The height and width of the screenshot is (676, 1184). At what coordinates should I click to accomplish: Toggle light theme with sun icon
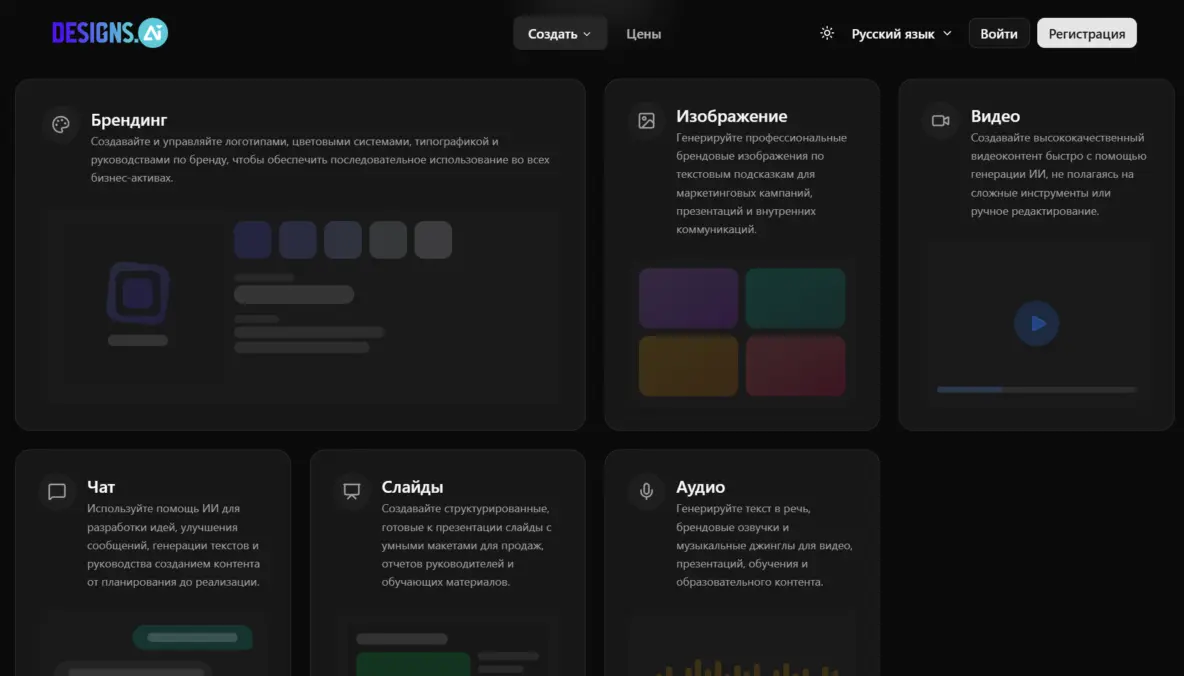point(827,33)
